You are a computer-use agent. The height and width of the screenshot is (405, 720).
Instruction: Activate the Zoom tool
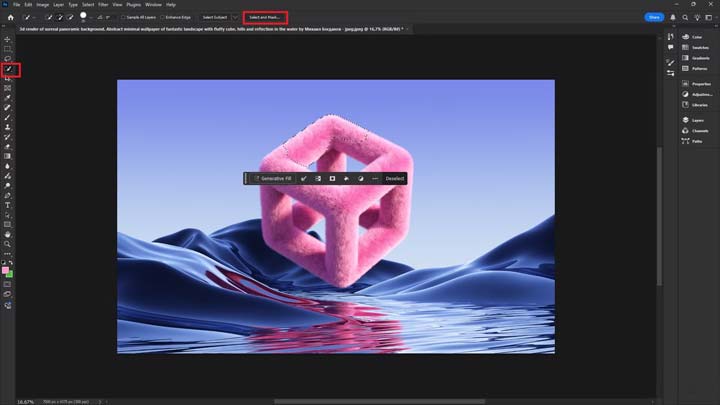(8, 243)
